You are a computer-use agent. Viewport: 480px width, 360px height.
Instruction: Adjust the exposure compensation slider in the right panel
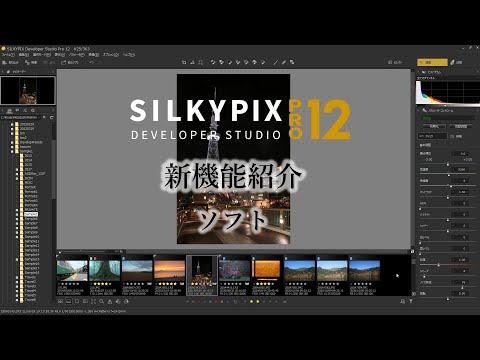coord(448,164)
